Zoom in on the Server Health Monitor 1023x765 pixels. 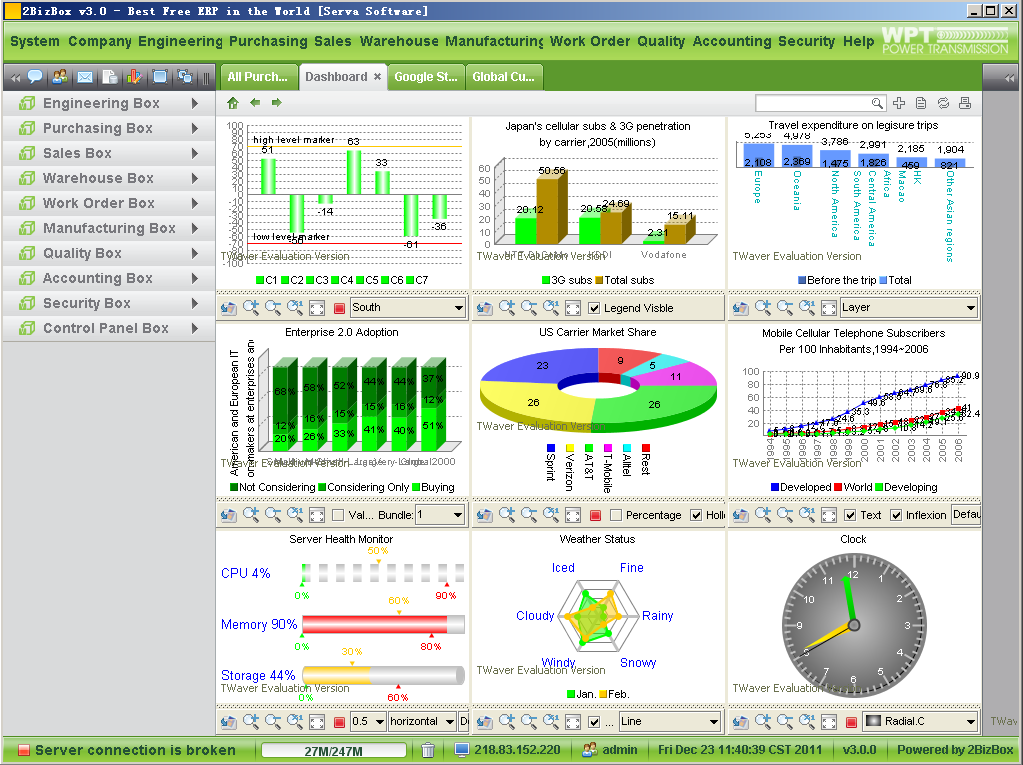click(x=251, y=721)
